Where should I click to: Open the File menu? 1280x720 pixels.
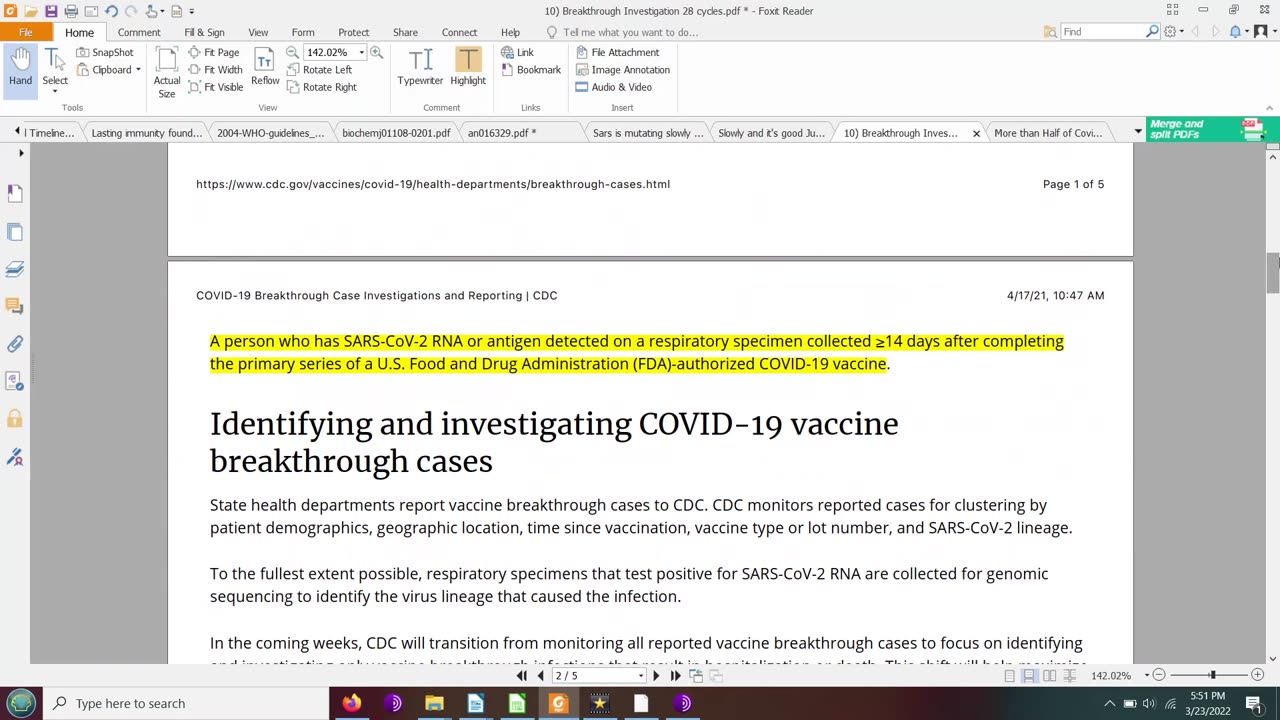[x=25, y=32]
